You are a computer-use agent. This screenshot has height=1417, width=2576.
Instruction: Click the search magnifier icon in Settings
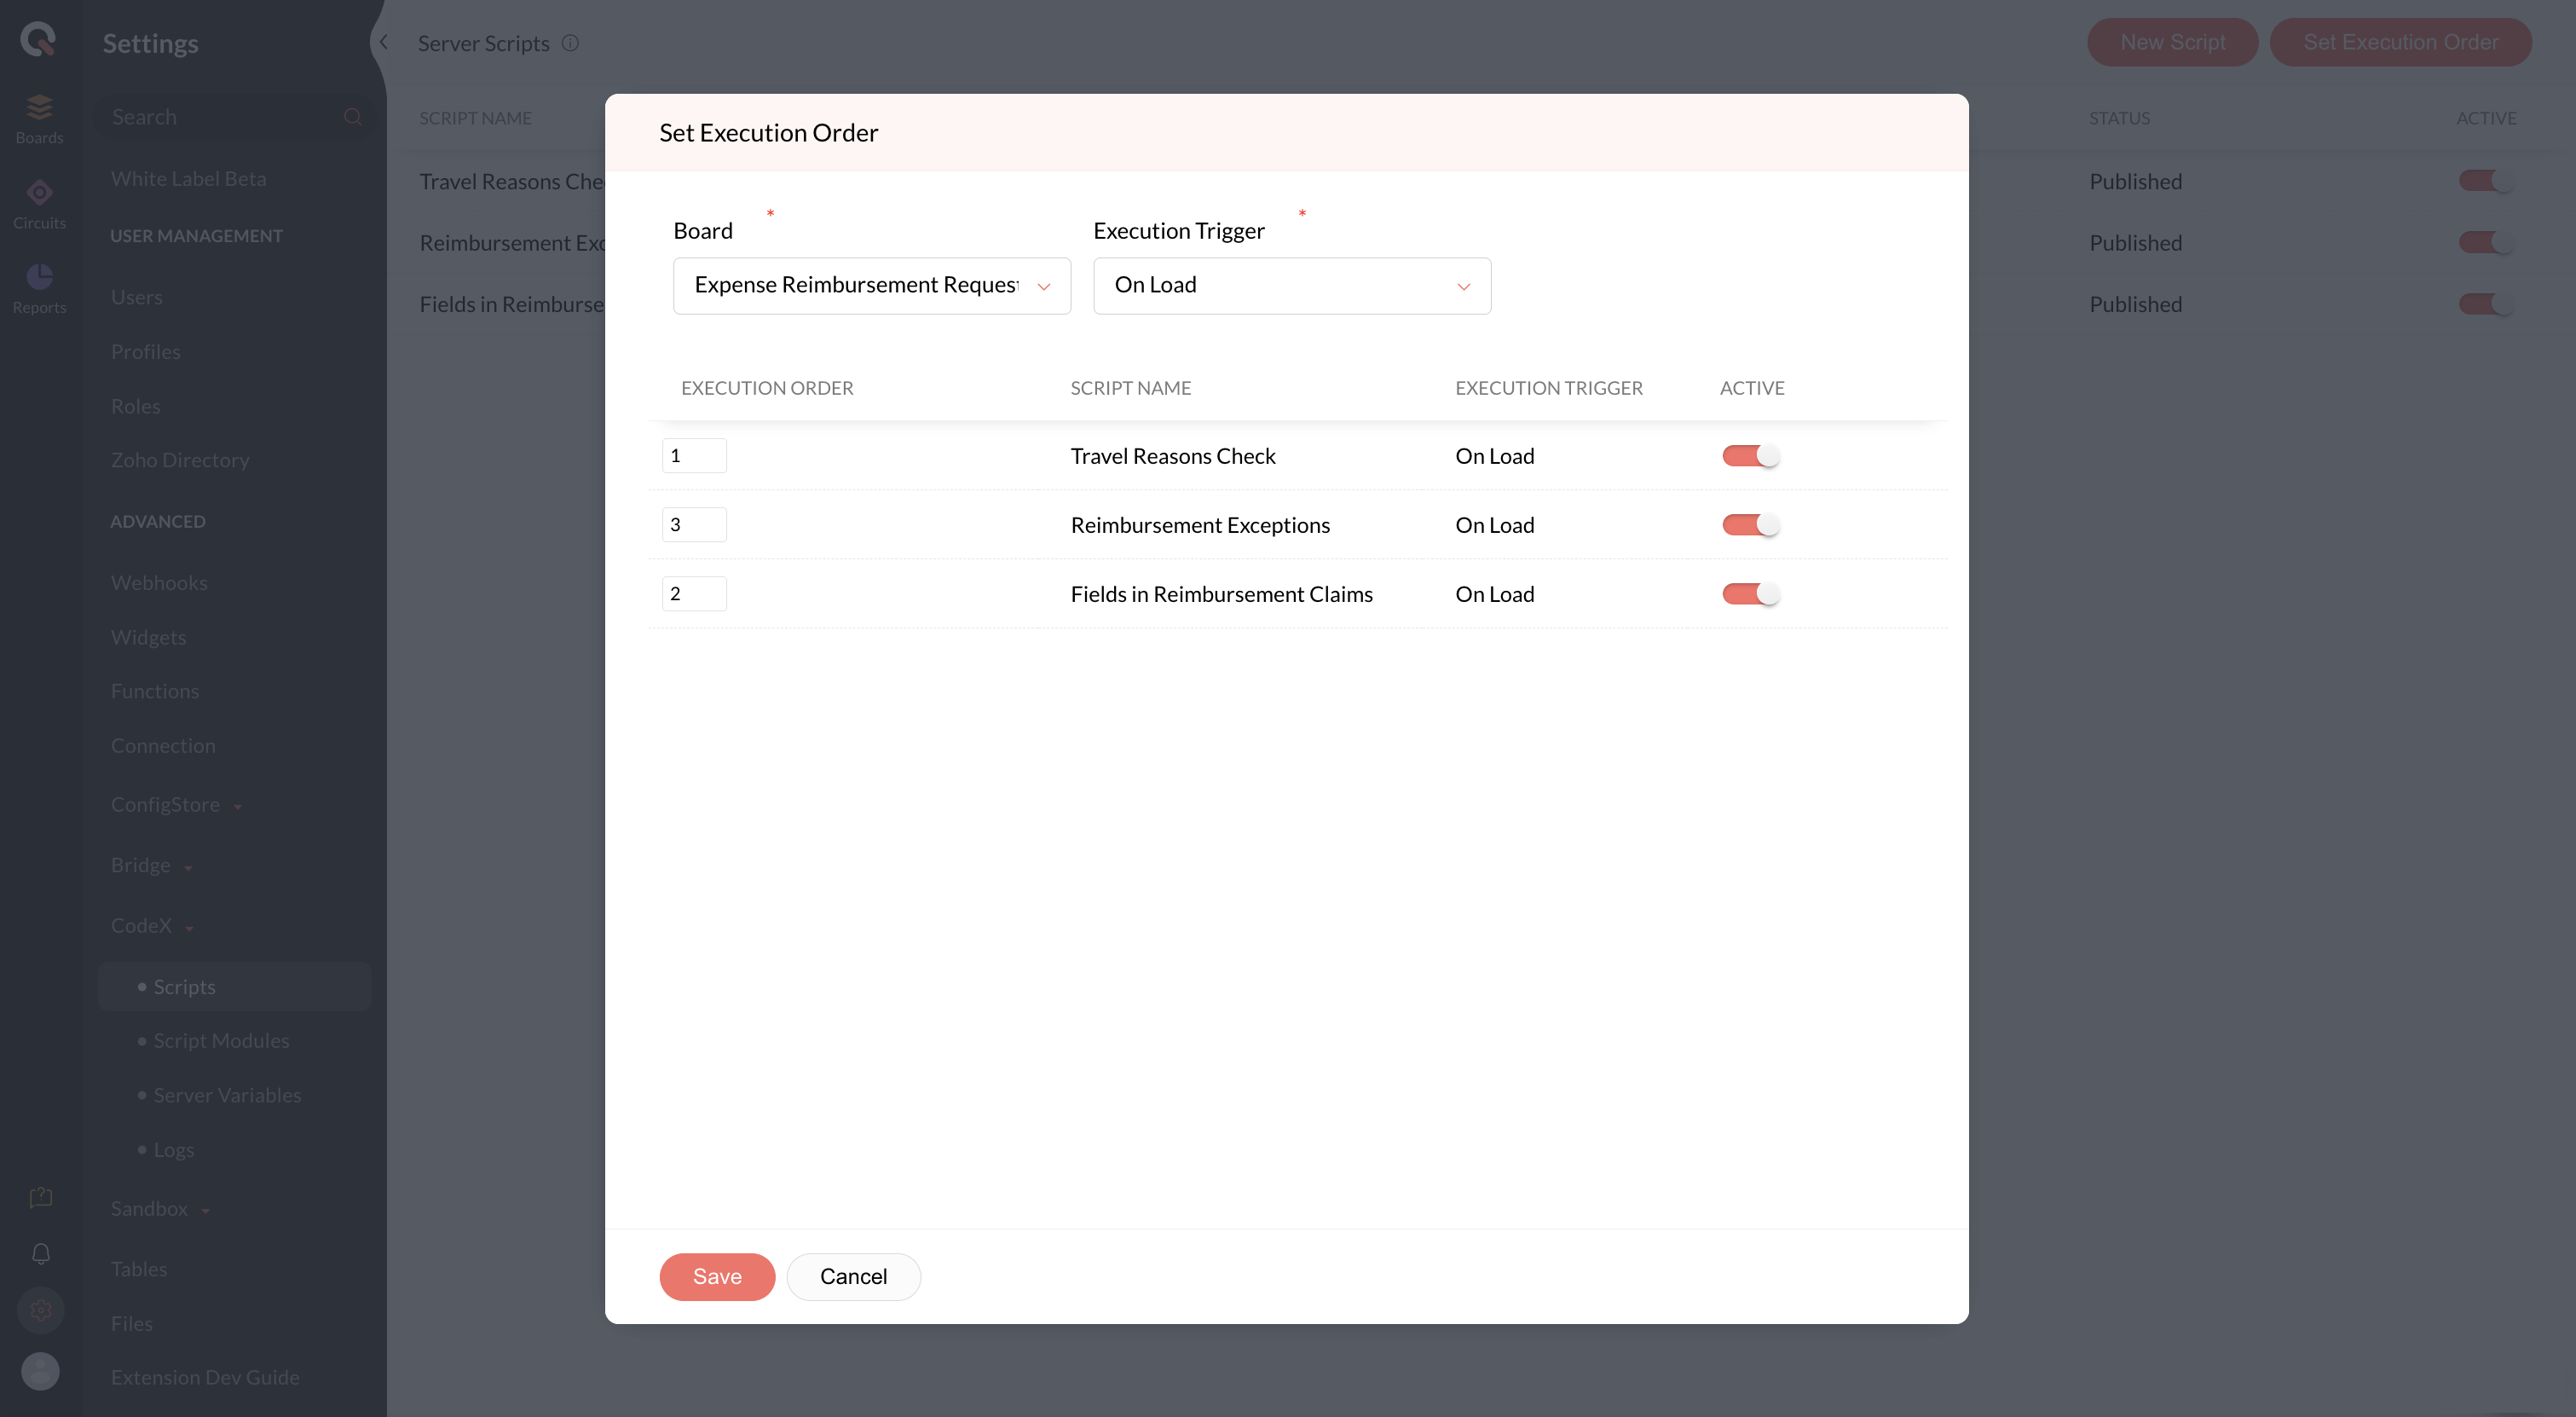(352, 117)
